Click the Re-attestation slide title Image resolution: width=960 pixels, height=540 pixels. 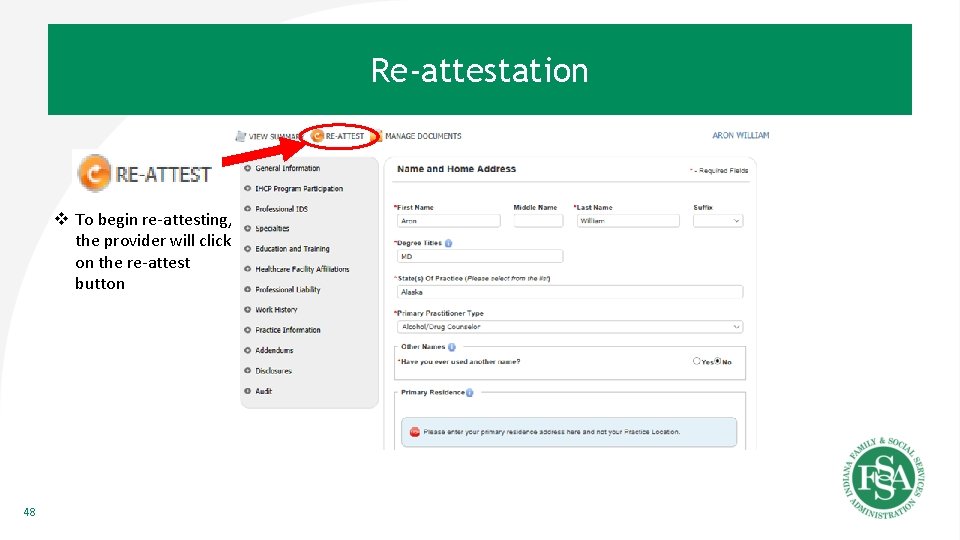pos(479,70)
